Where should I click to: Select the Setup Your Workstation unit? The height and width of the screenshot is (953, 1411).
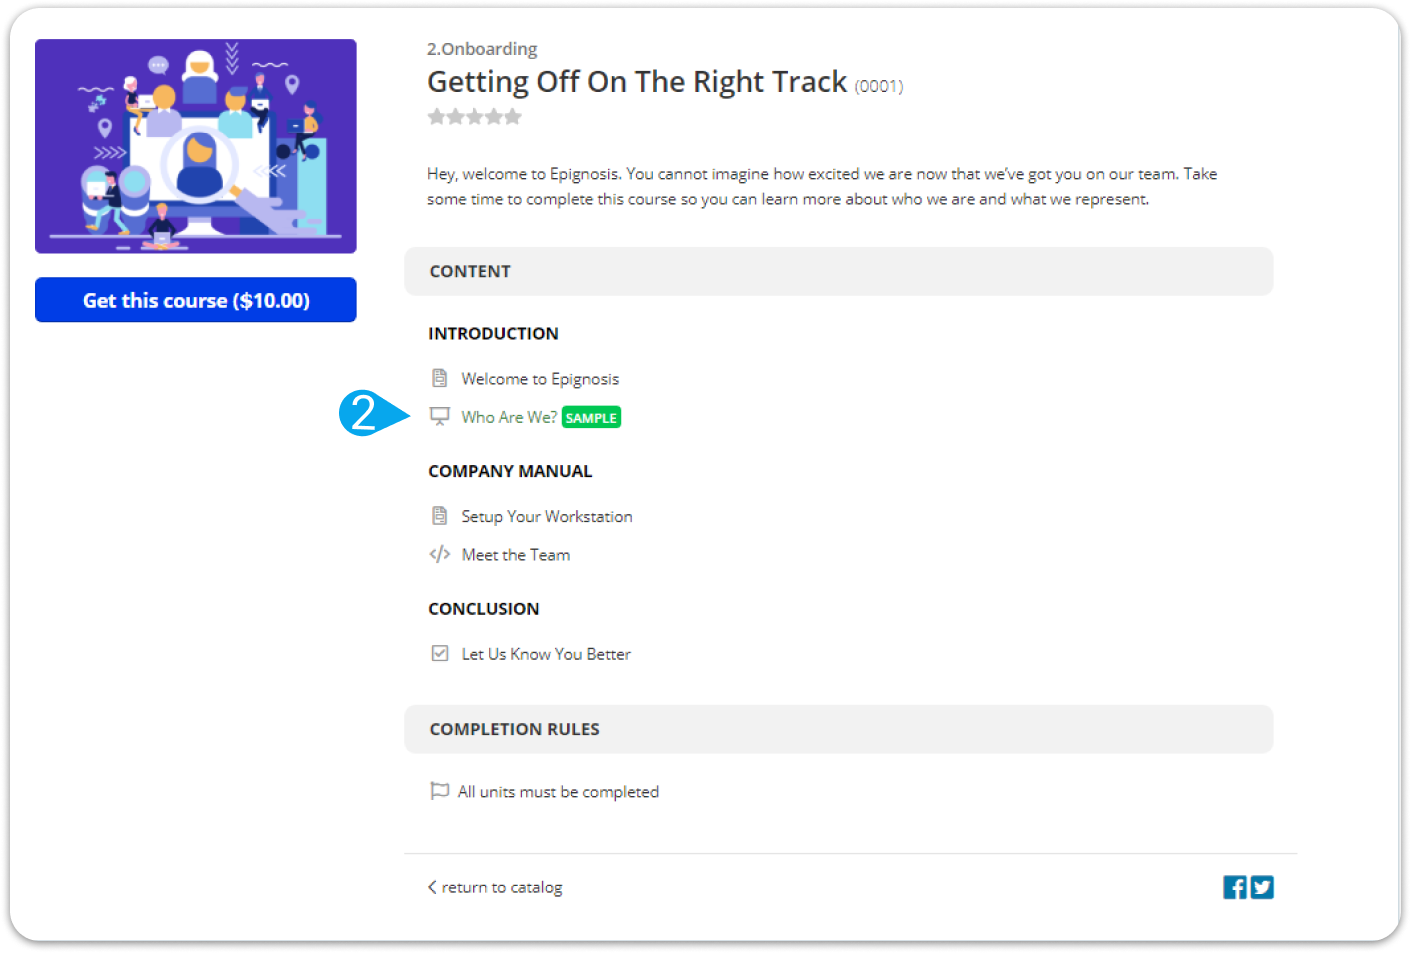pyautogui.click(x=547, y=517)
